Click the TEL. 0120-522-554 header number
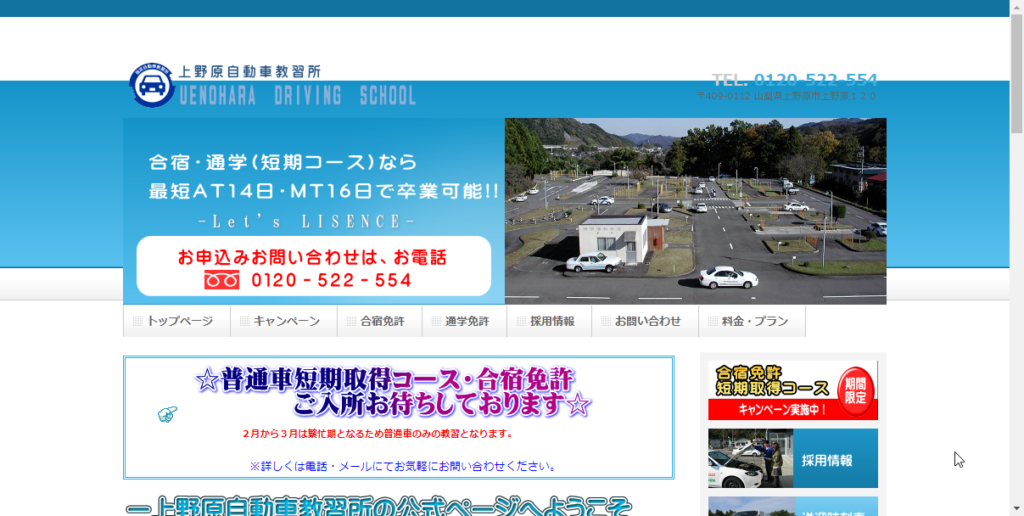 (x=794, y=80)
